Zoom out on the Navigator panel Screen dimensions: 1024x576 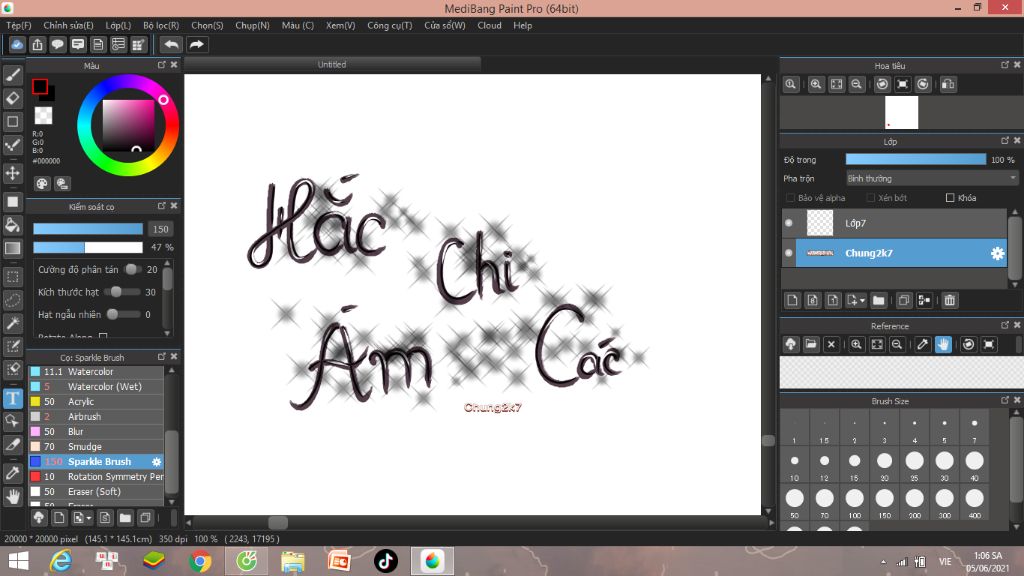click(857, 84)
